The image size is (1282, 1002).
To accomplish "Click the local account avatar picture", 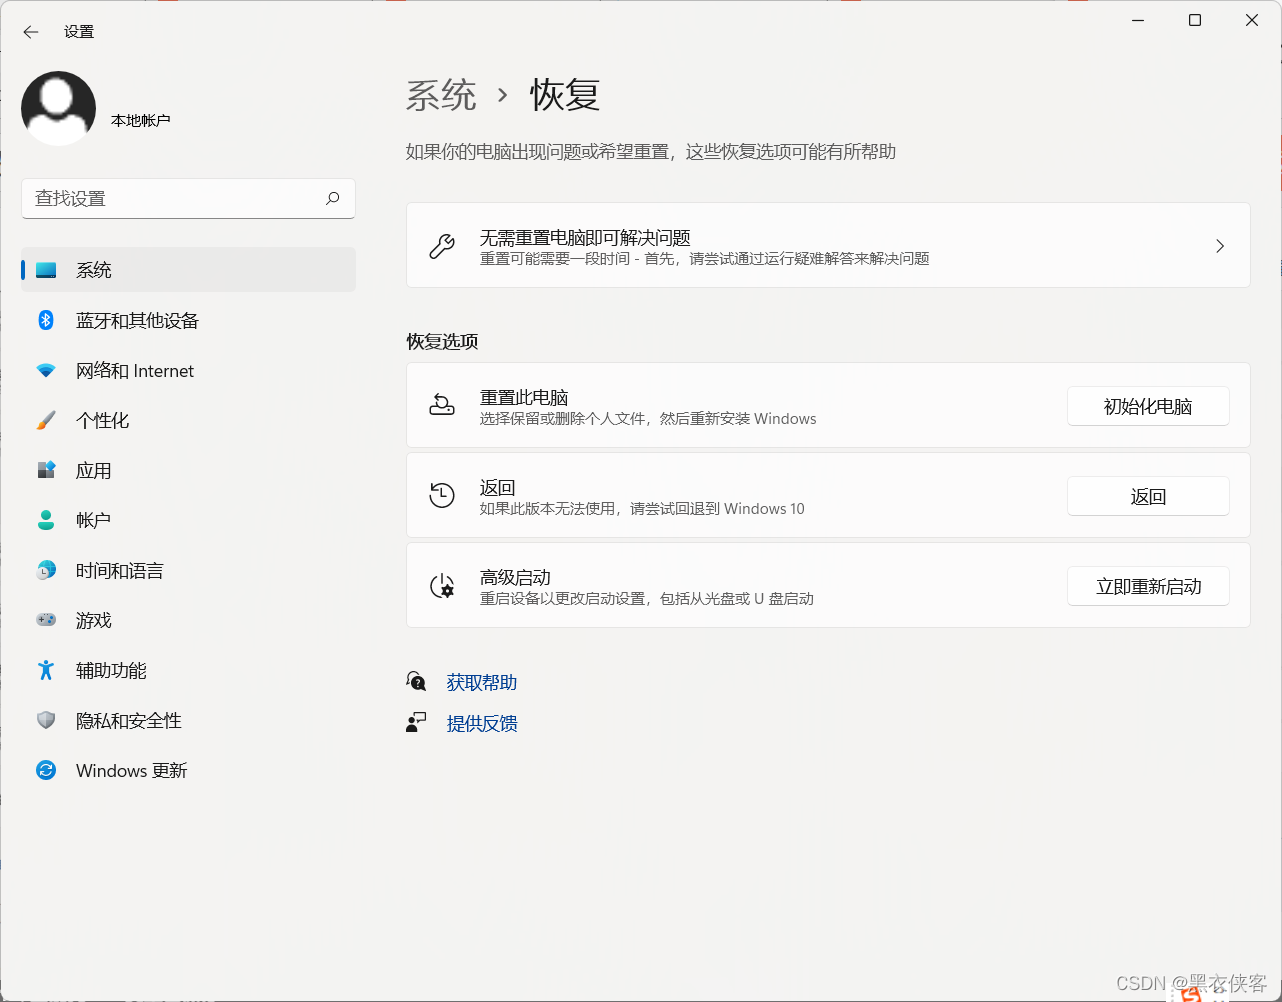I will (x=58, y=108).
